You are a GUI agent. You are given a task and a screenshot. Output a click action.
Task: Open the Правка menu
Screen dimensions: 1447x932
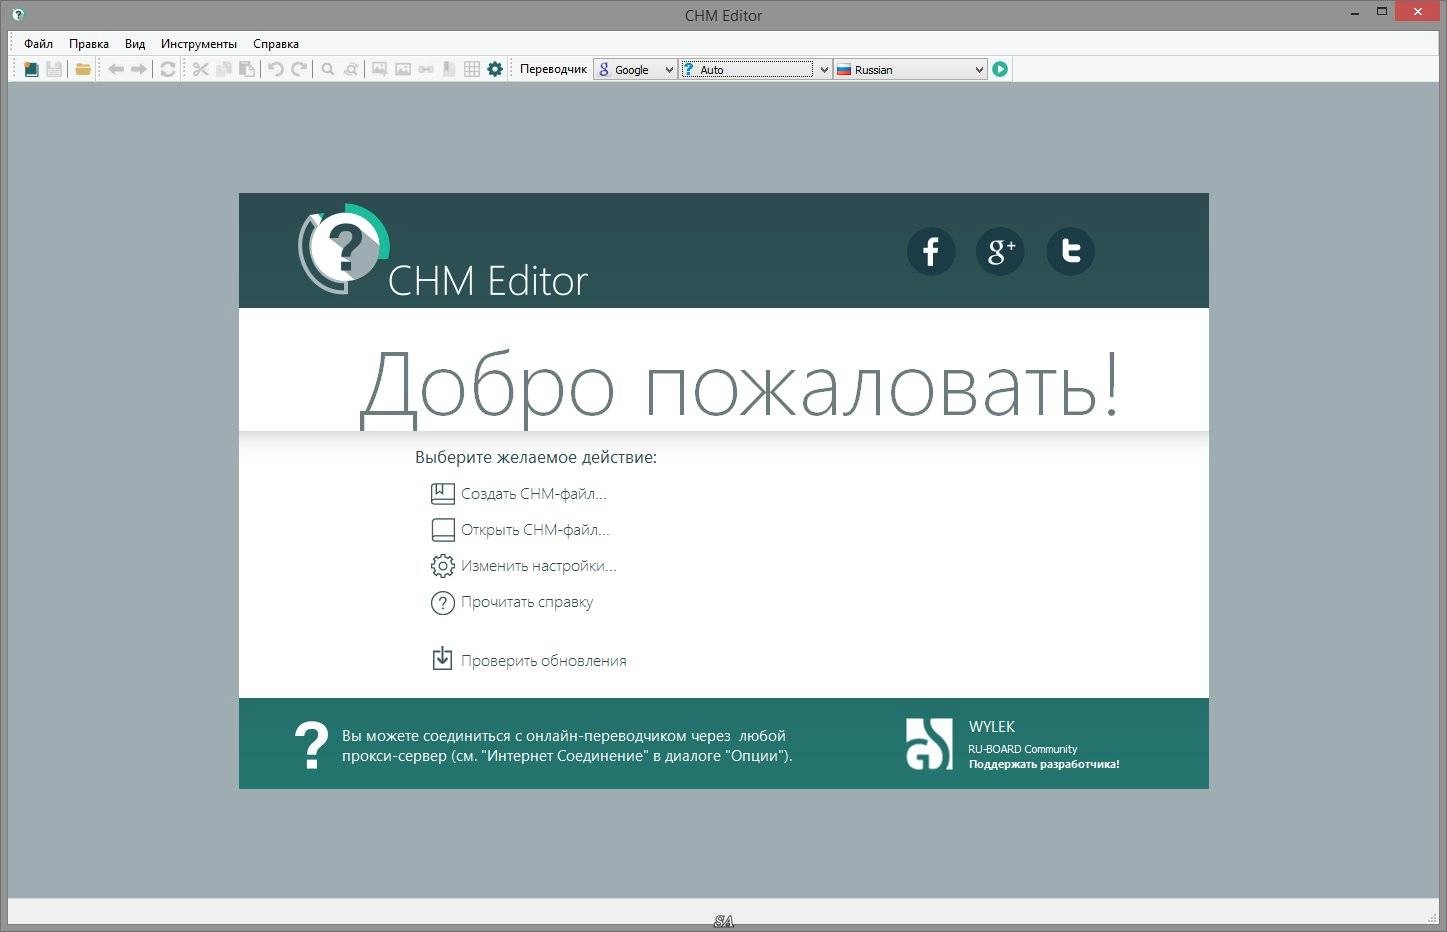(x=89, y=44)
